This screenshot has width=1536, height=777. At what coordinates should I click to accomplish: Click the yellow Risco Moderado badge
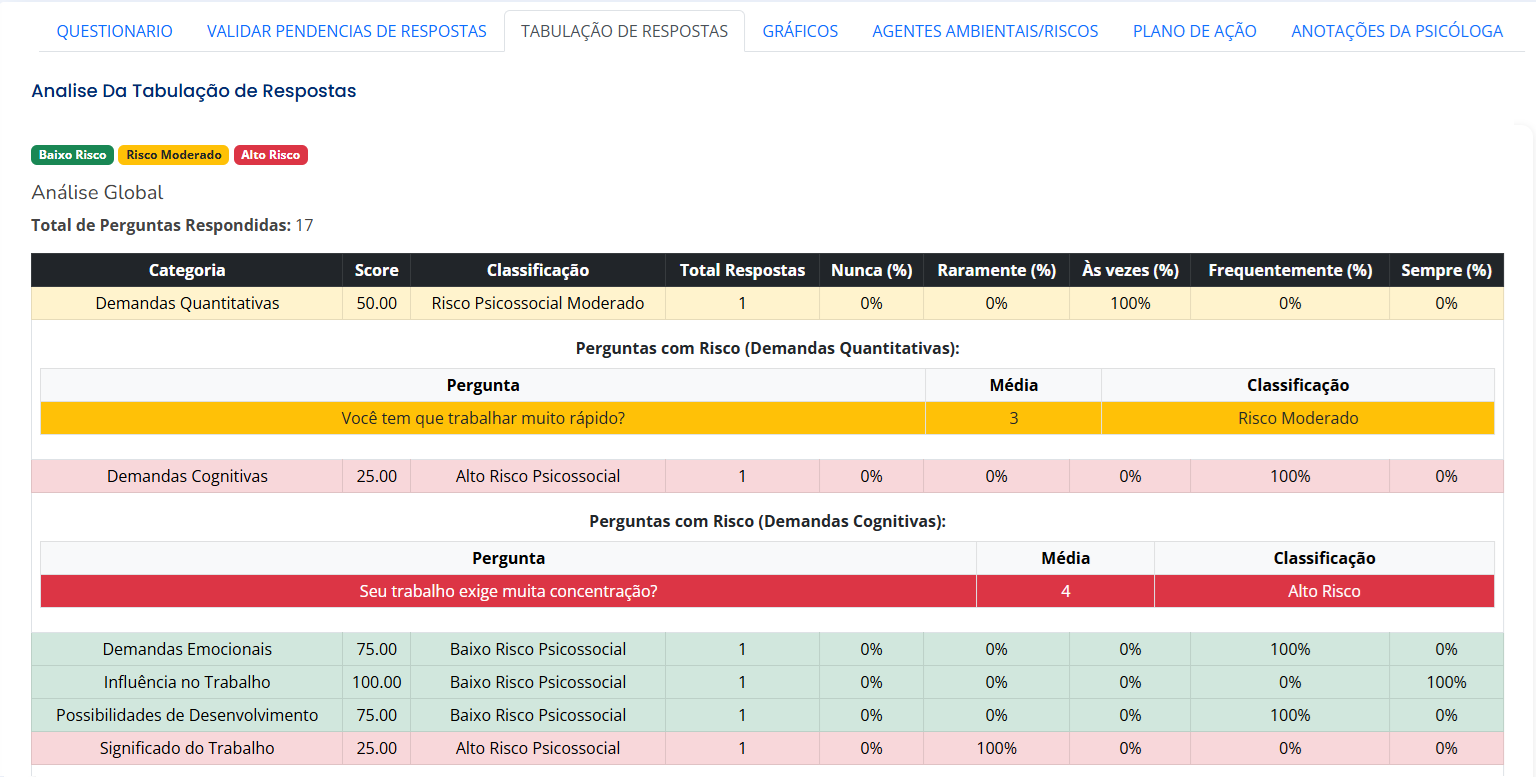click(x=174, y=155)
